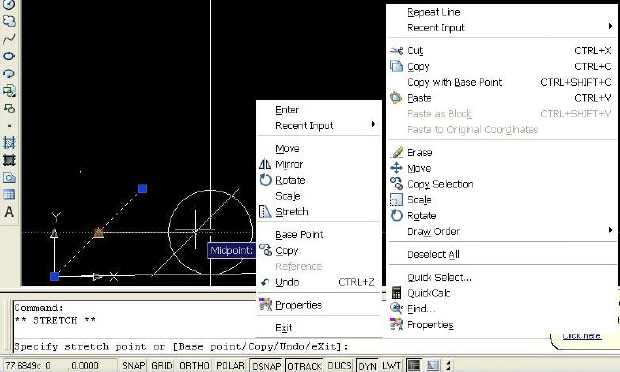Click the Mirror icon in the grip menu

[x=265, y=164]
